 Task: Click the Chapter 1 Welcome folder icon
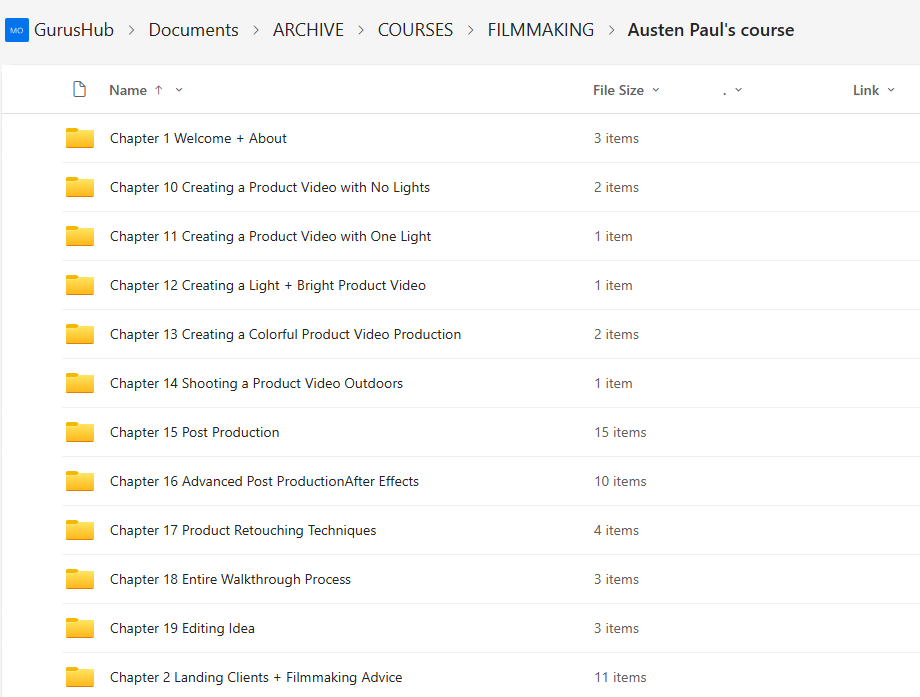[x=80, y=138]
